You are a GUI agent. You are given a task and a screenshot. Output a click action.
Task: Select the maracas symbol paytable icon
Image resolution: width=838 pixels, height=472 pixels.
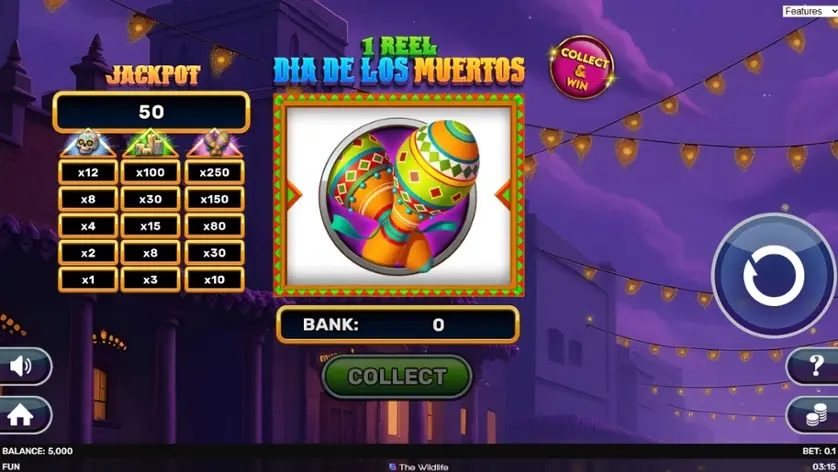[214, 143]
